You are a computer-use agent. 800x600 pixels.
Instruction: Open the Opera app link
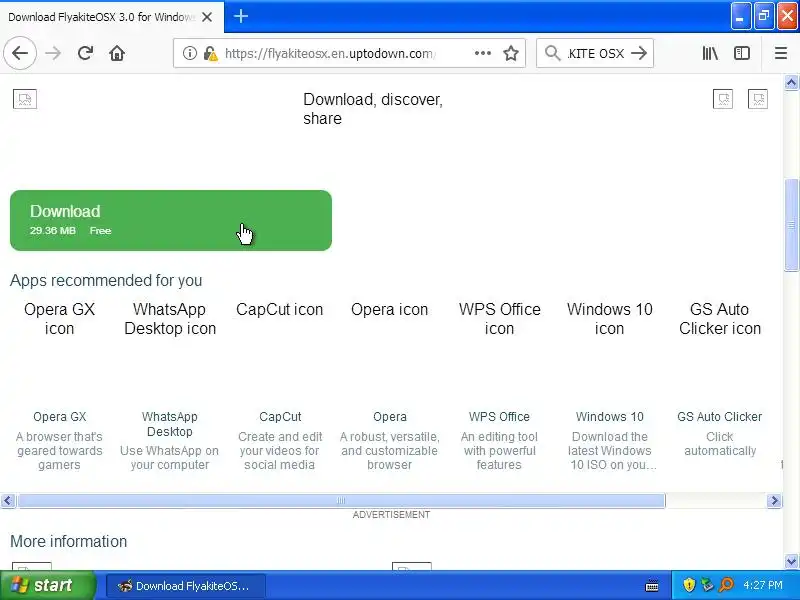pos(390,416)
